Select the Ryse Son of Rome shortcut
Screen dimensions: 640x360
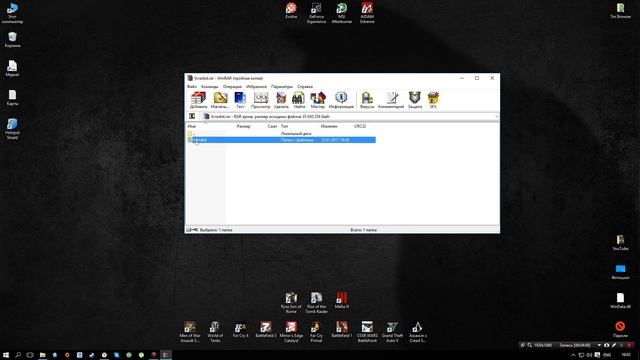pyautogui.click(x=291, y=302)
